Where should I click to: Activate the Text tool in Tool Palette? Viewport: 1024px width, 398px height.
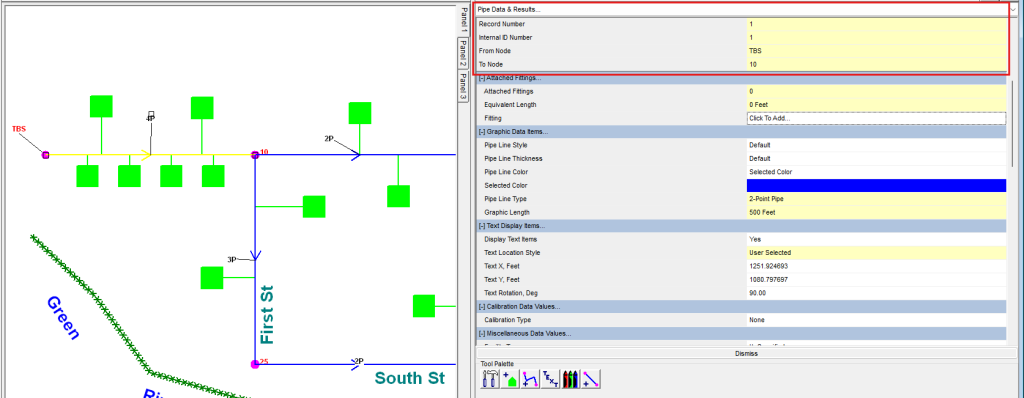click(x=551, y=378)
